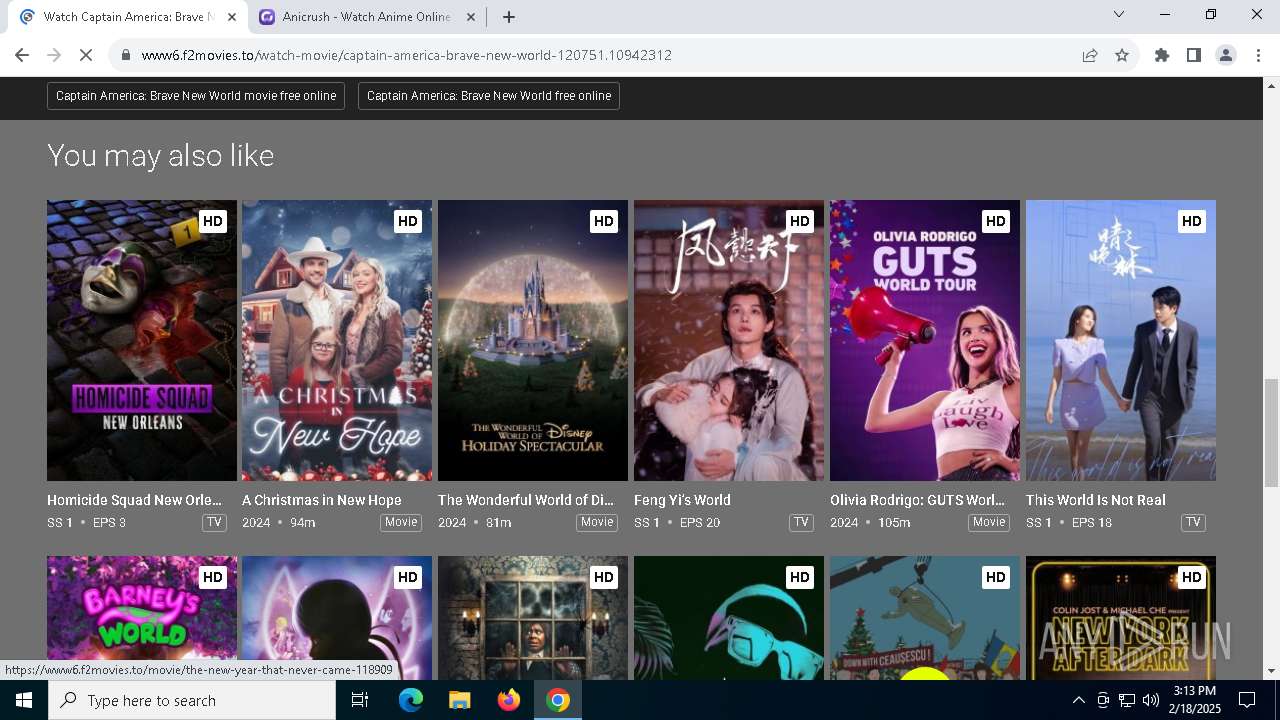
Task: Open Disney Holiday Spectacular poster
Action: pos(533,340)
